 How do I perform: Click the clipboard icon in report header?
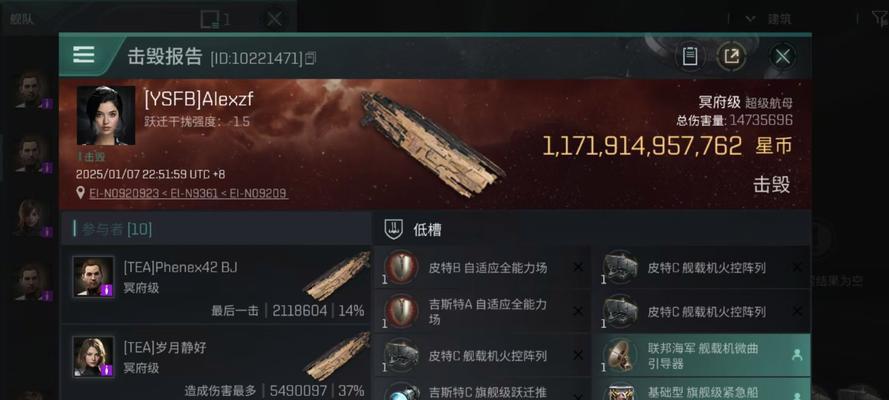pyautogui.click(x=689, y=56)
